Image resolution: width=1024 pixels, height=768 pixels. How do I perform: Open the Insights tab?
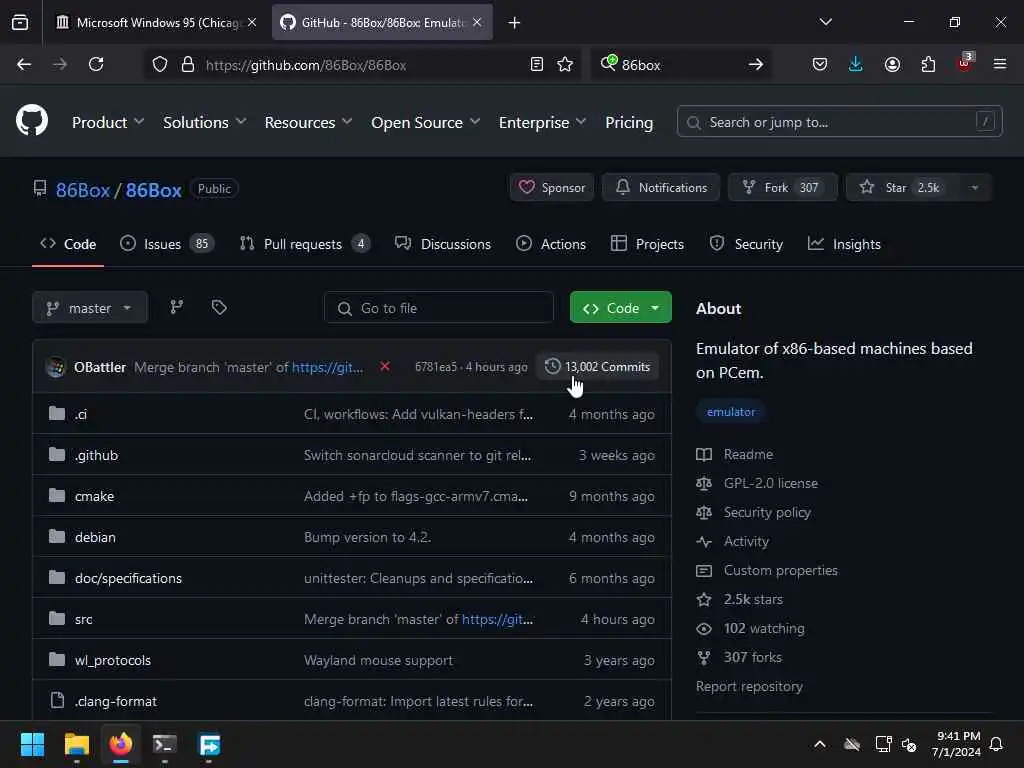tap(844, 244)
